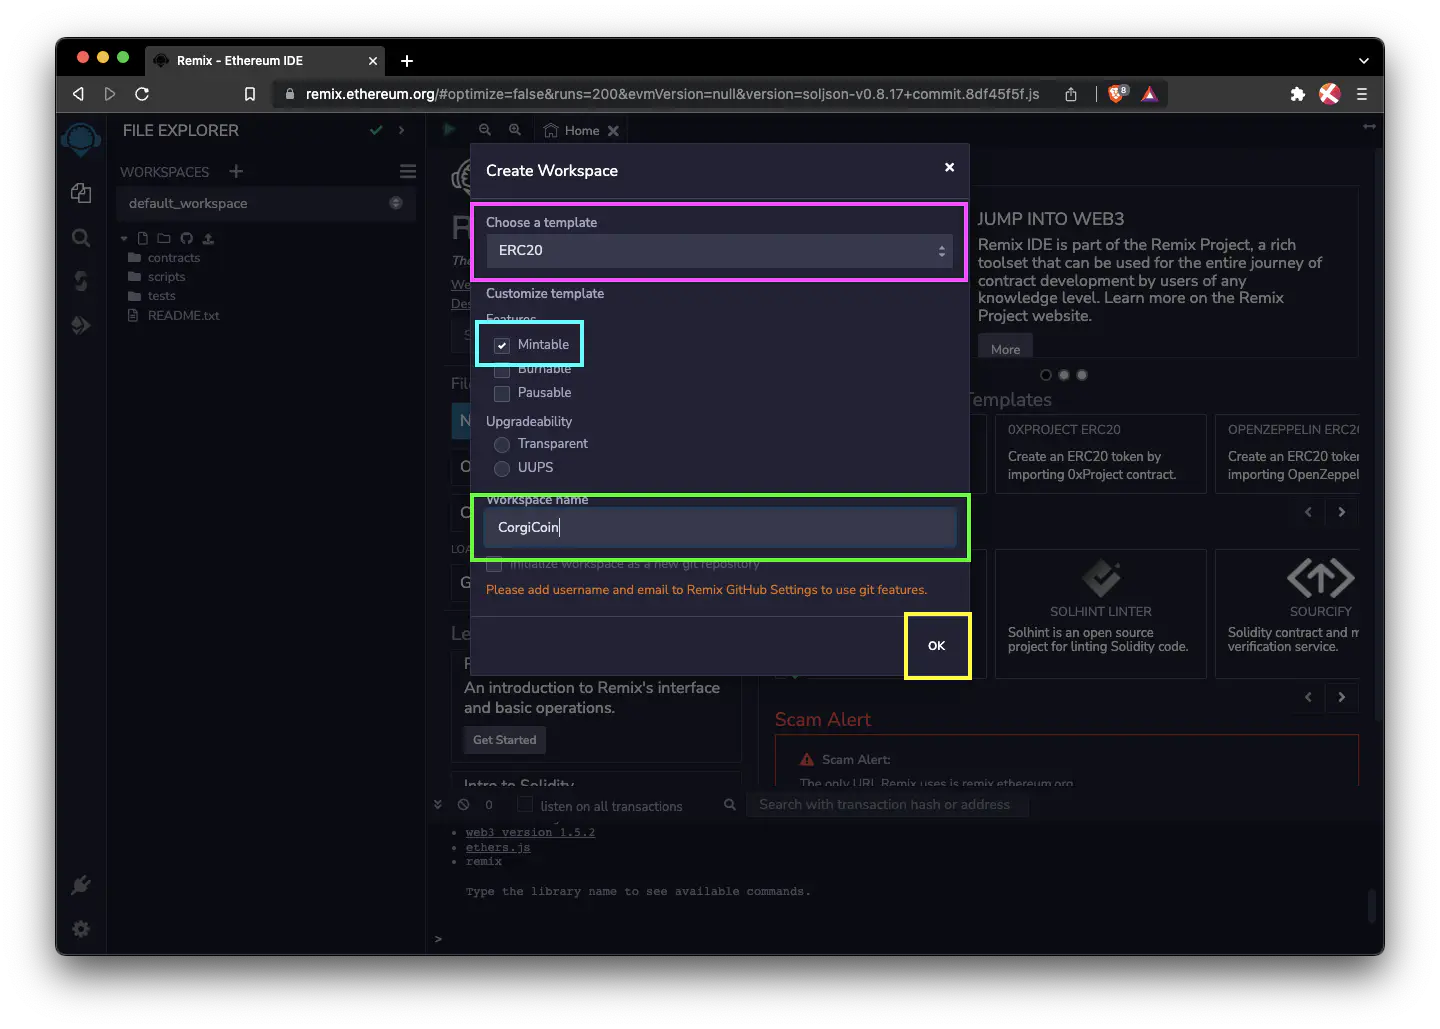This screenshot has height=1029, width=1440.
Task: Open browser tab list chevron
Action: click(1363, 61)
